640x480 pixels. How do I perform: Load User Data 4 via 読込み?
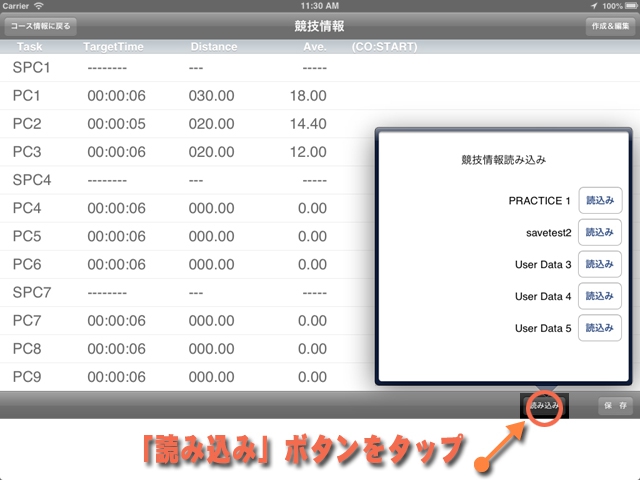tap(599, 296)
